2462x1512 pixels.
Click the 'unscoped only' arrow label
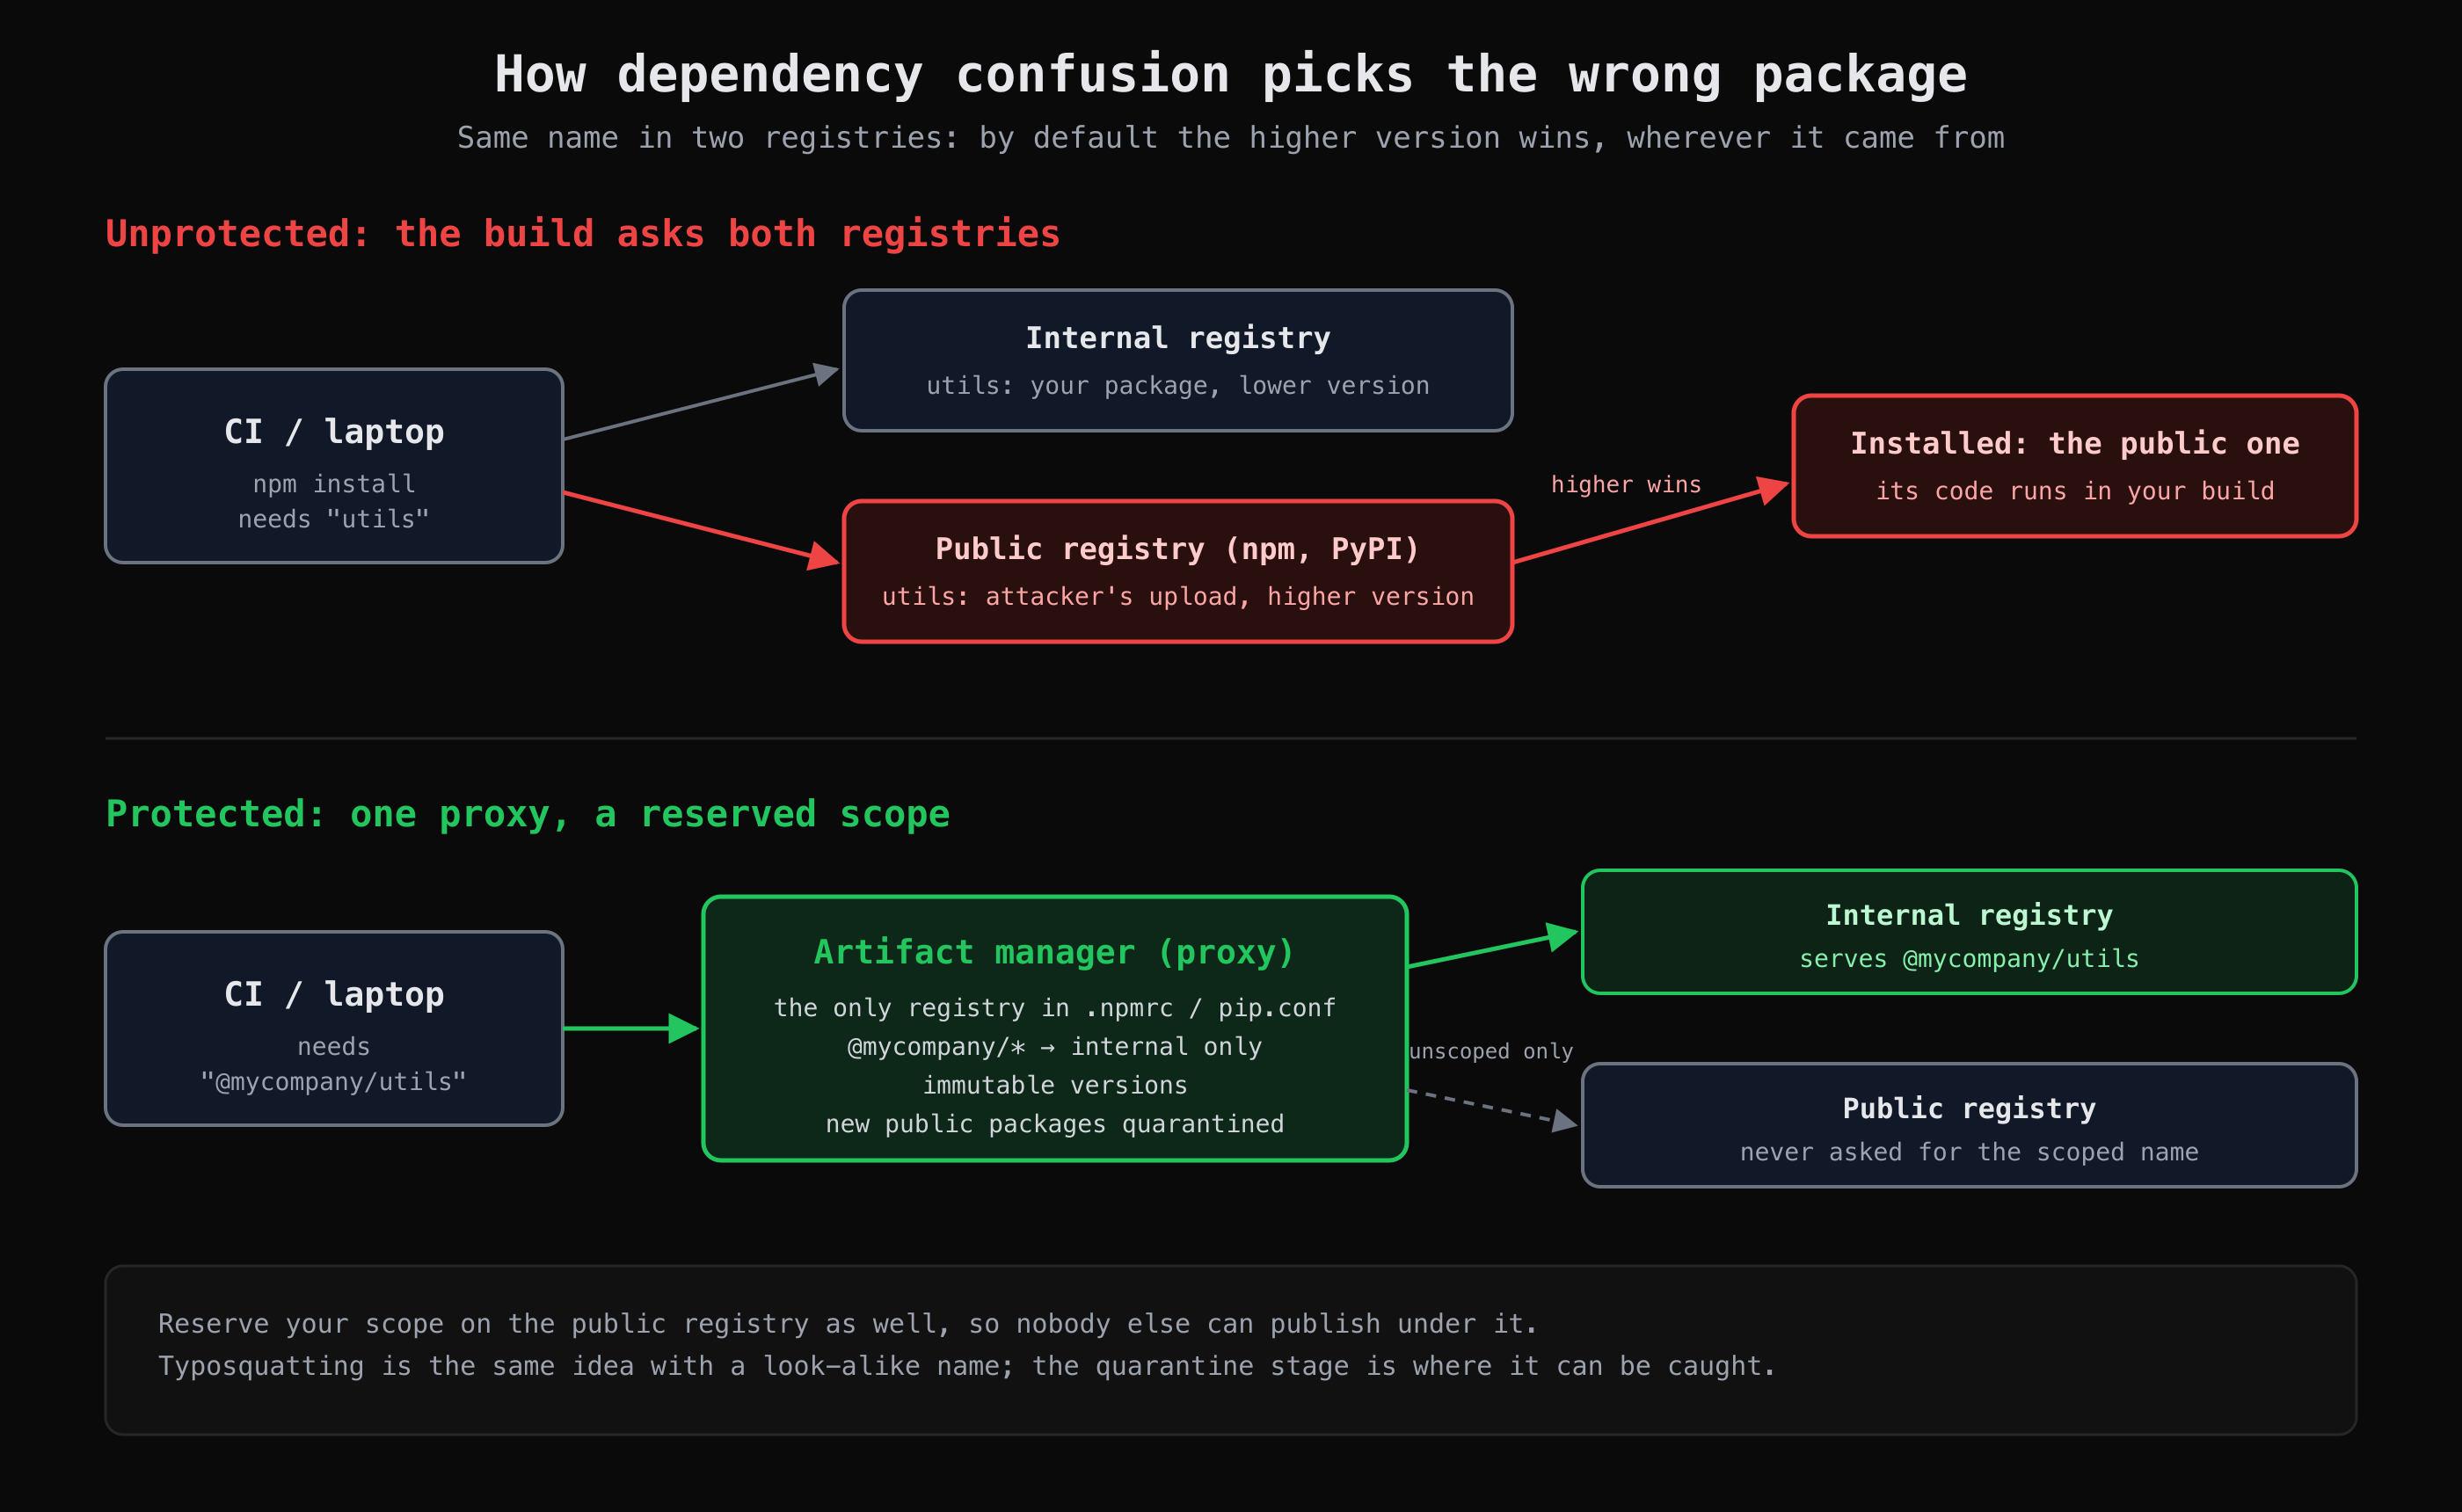(x=1491, y=1051)
